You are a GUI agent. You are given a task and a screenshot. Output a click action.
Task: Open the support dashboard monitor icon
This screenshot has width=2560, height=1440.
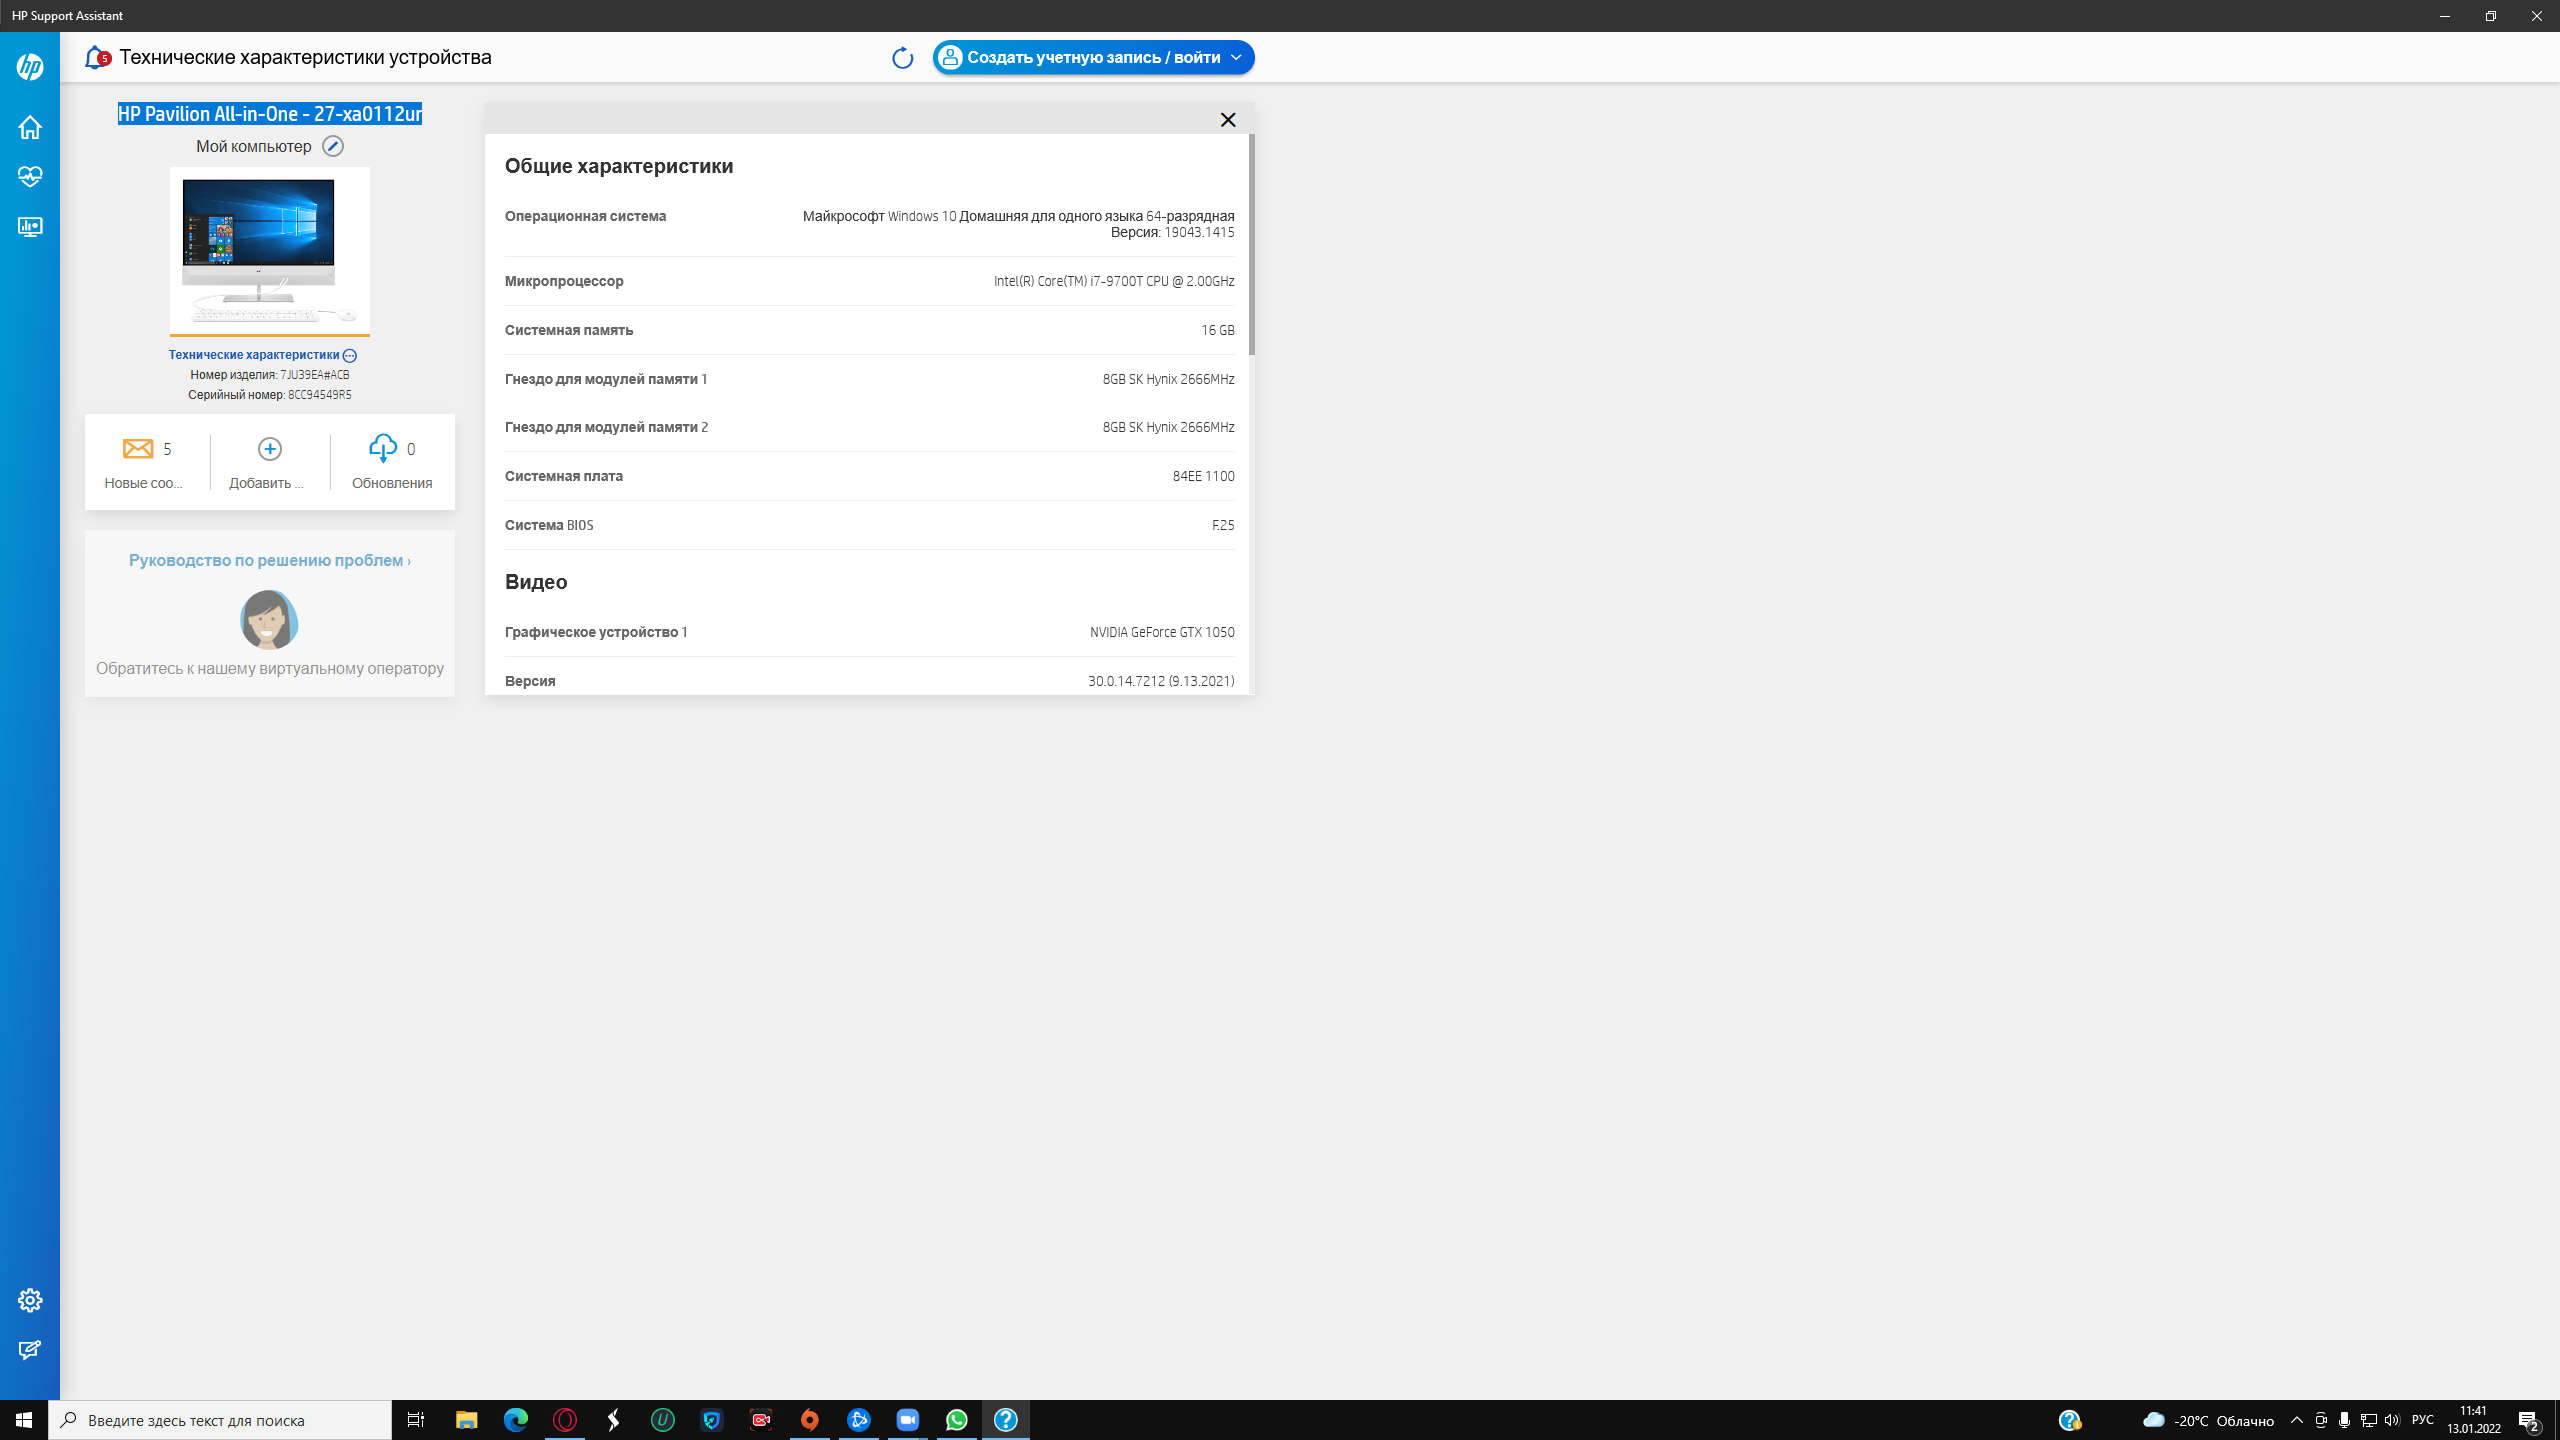(x=30, y=227)
